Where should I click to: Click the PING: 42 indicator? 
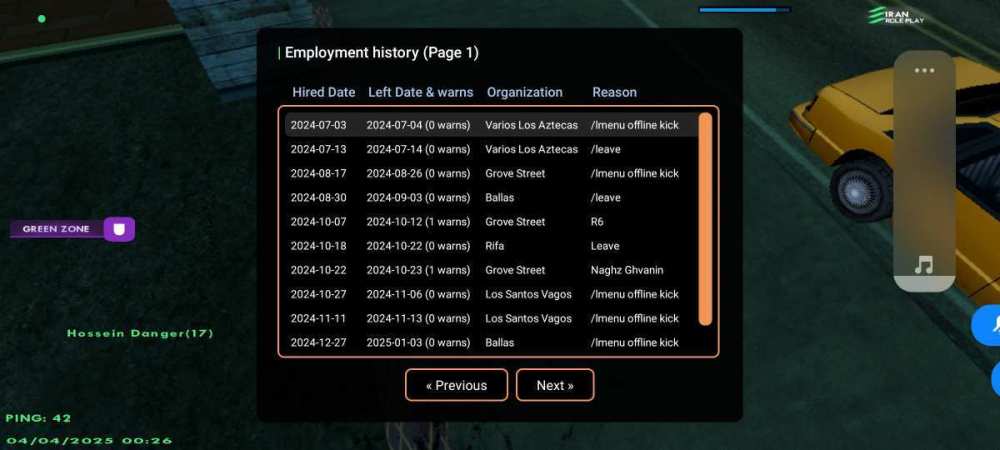pos(38,419)
